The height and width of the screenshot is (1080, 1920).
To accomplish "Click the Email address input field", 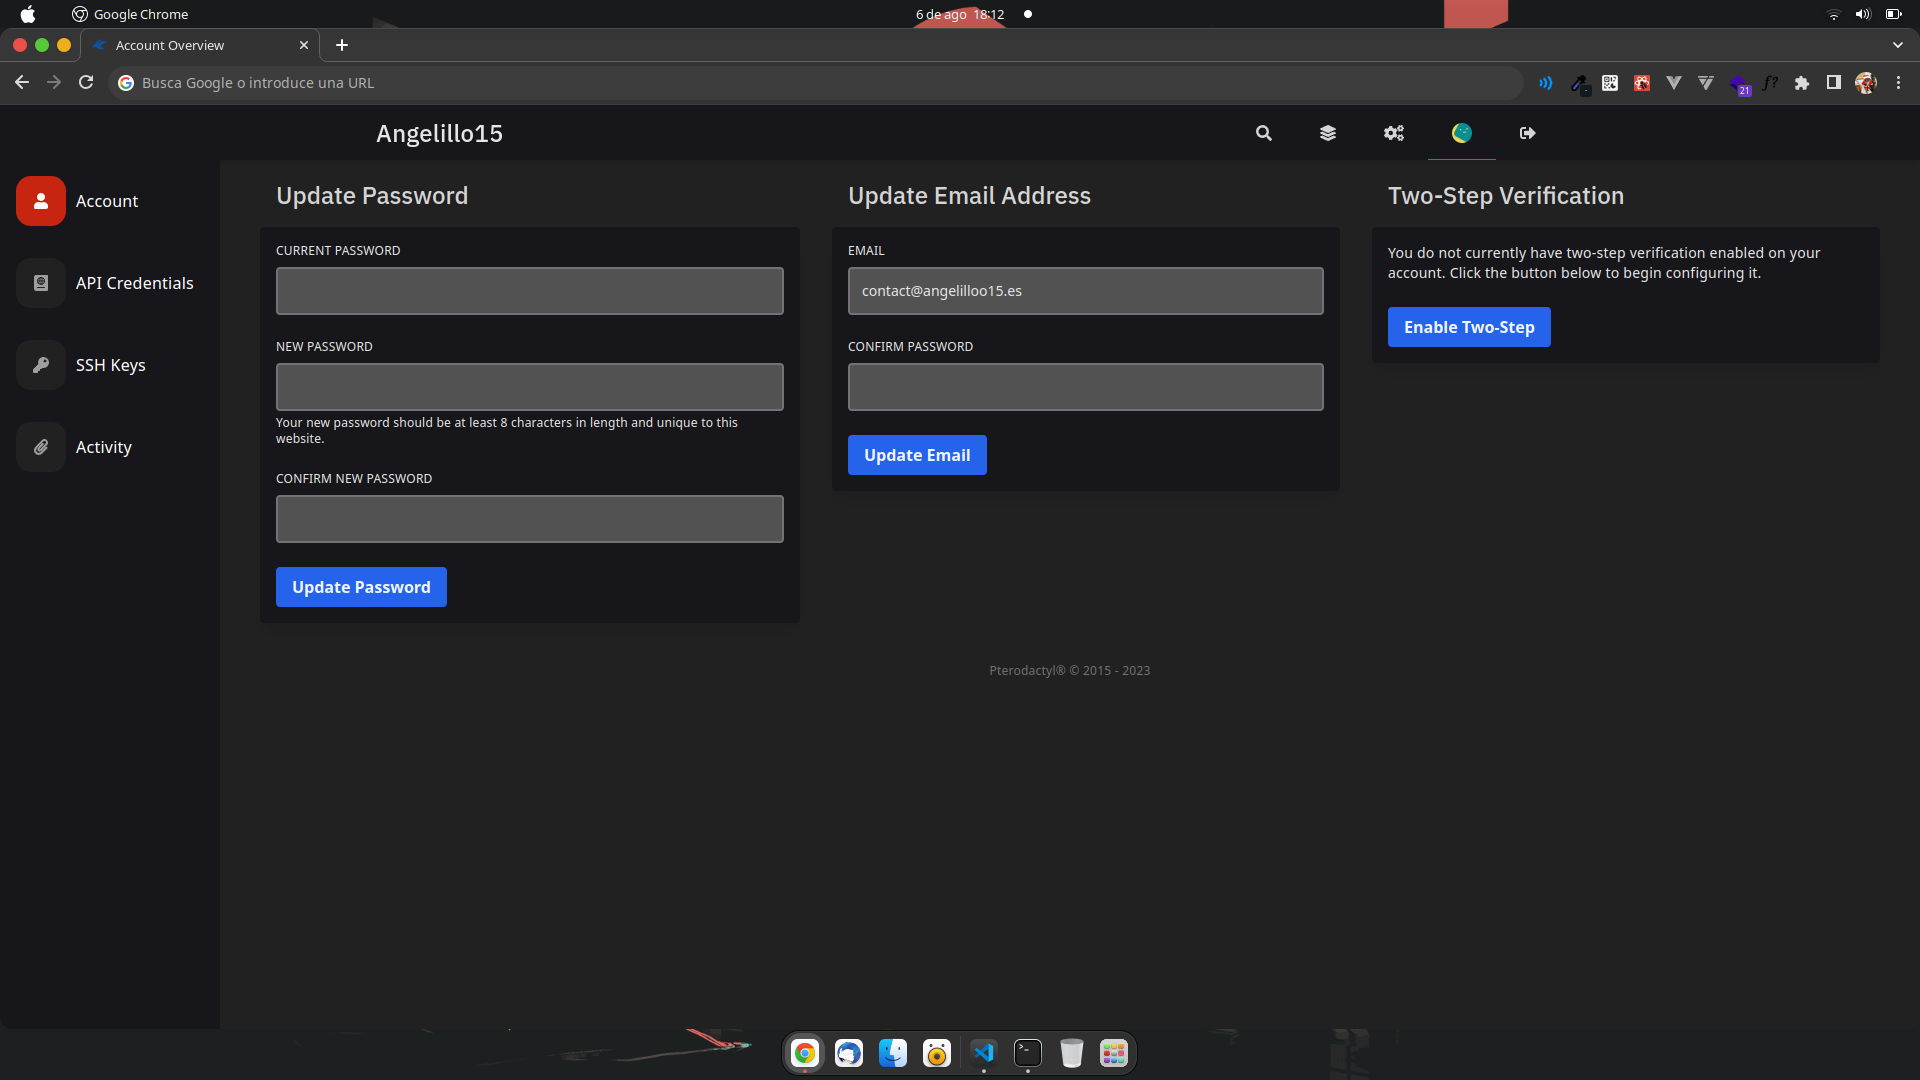I will (1085, 291).
